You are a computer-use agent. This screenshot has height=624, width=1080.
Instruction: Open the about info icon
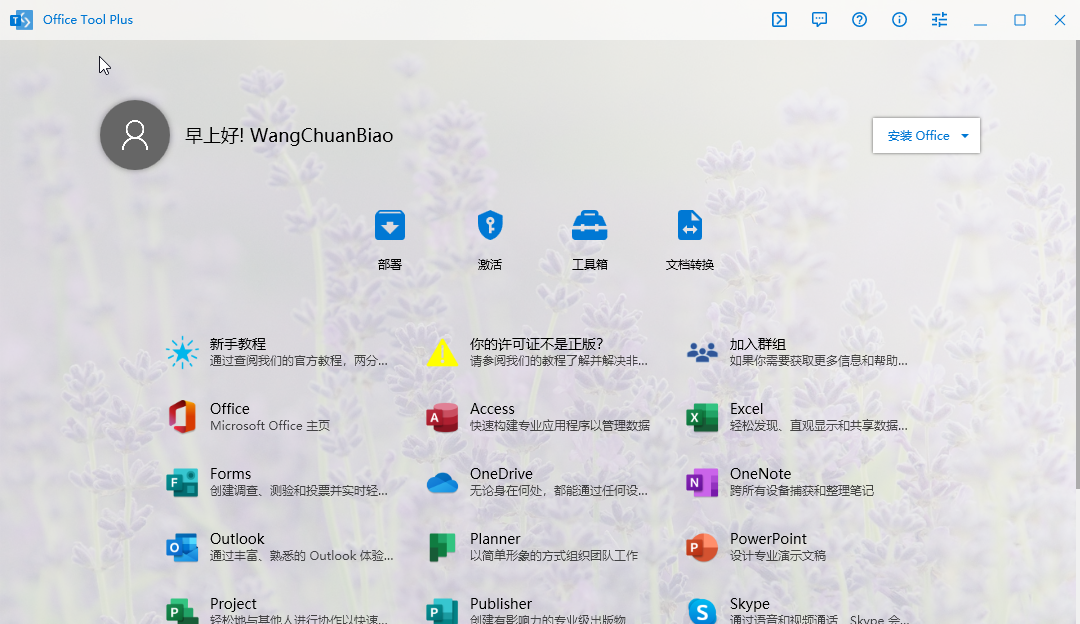click(x=899, y=19)
